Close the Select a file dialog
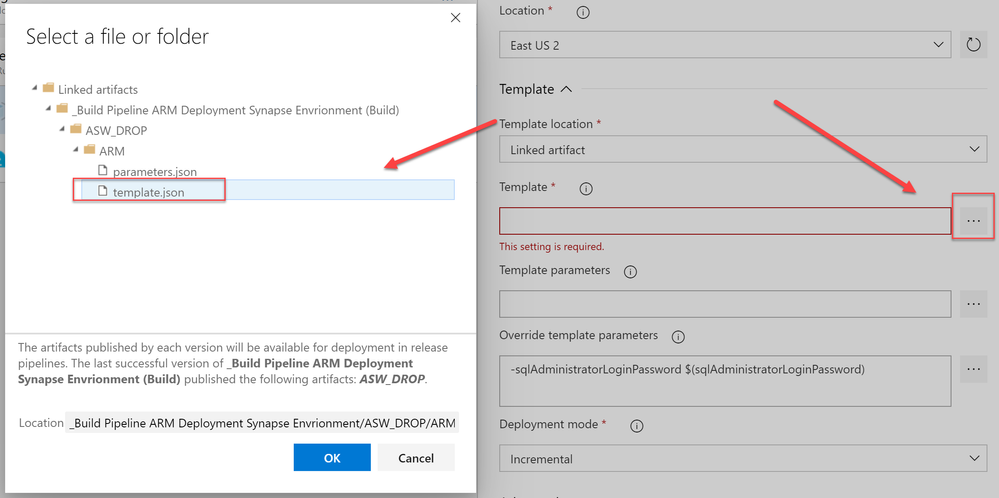 pyautogui.click(x=456, y=18)
